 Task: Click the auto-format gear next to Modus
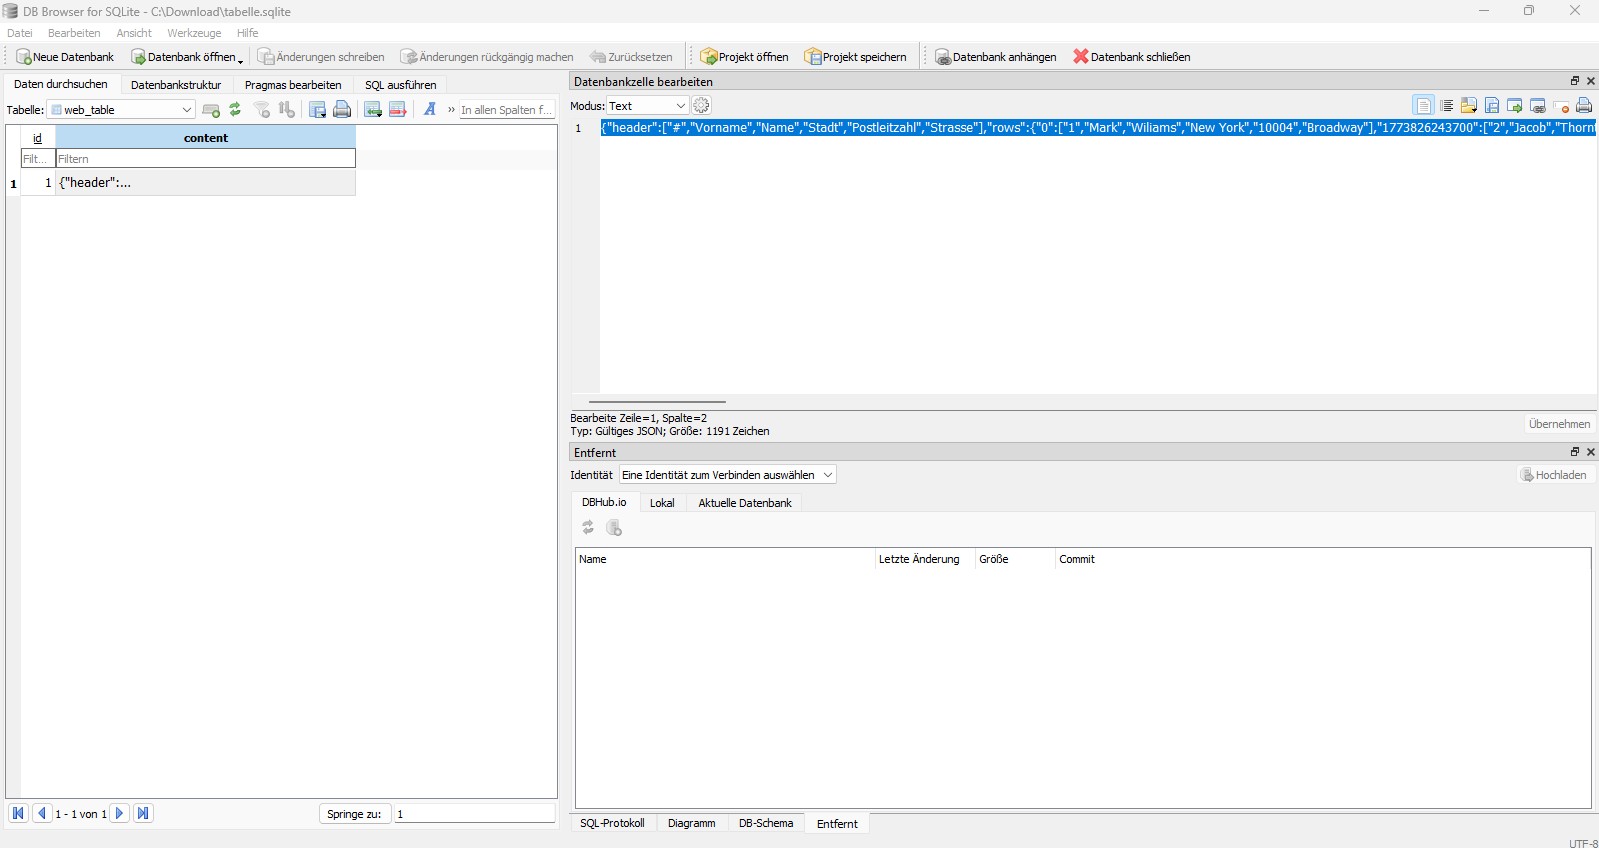point(702,106)
